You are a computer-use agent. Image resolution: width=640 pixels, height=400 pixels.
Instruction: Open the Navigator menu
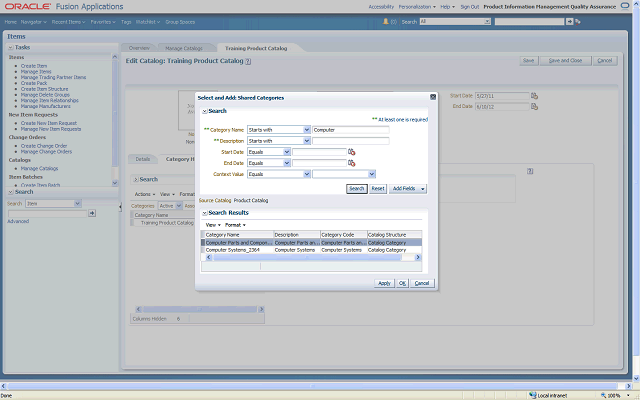click(x=33, y=22)
